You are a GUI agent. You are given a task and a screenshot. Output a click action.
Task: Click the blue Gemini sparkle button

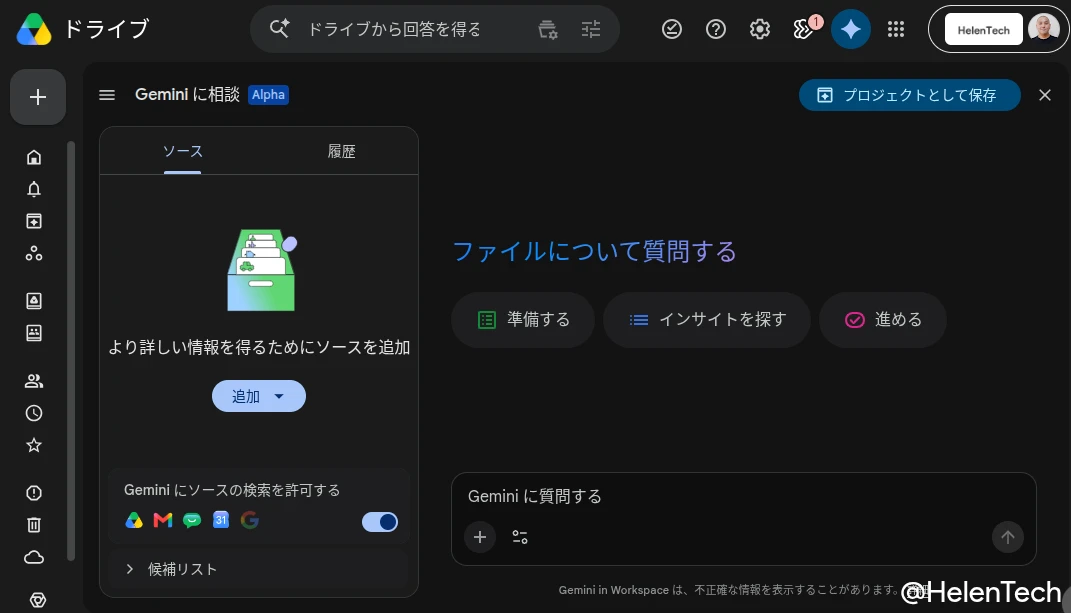(851, 29)
